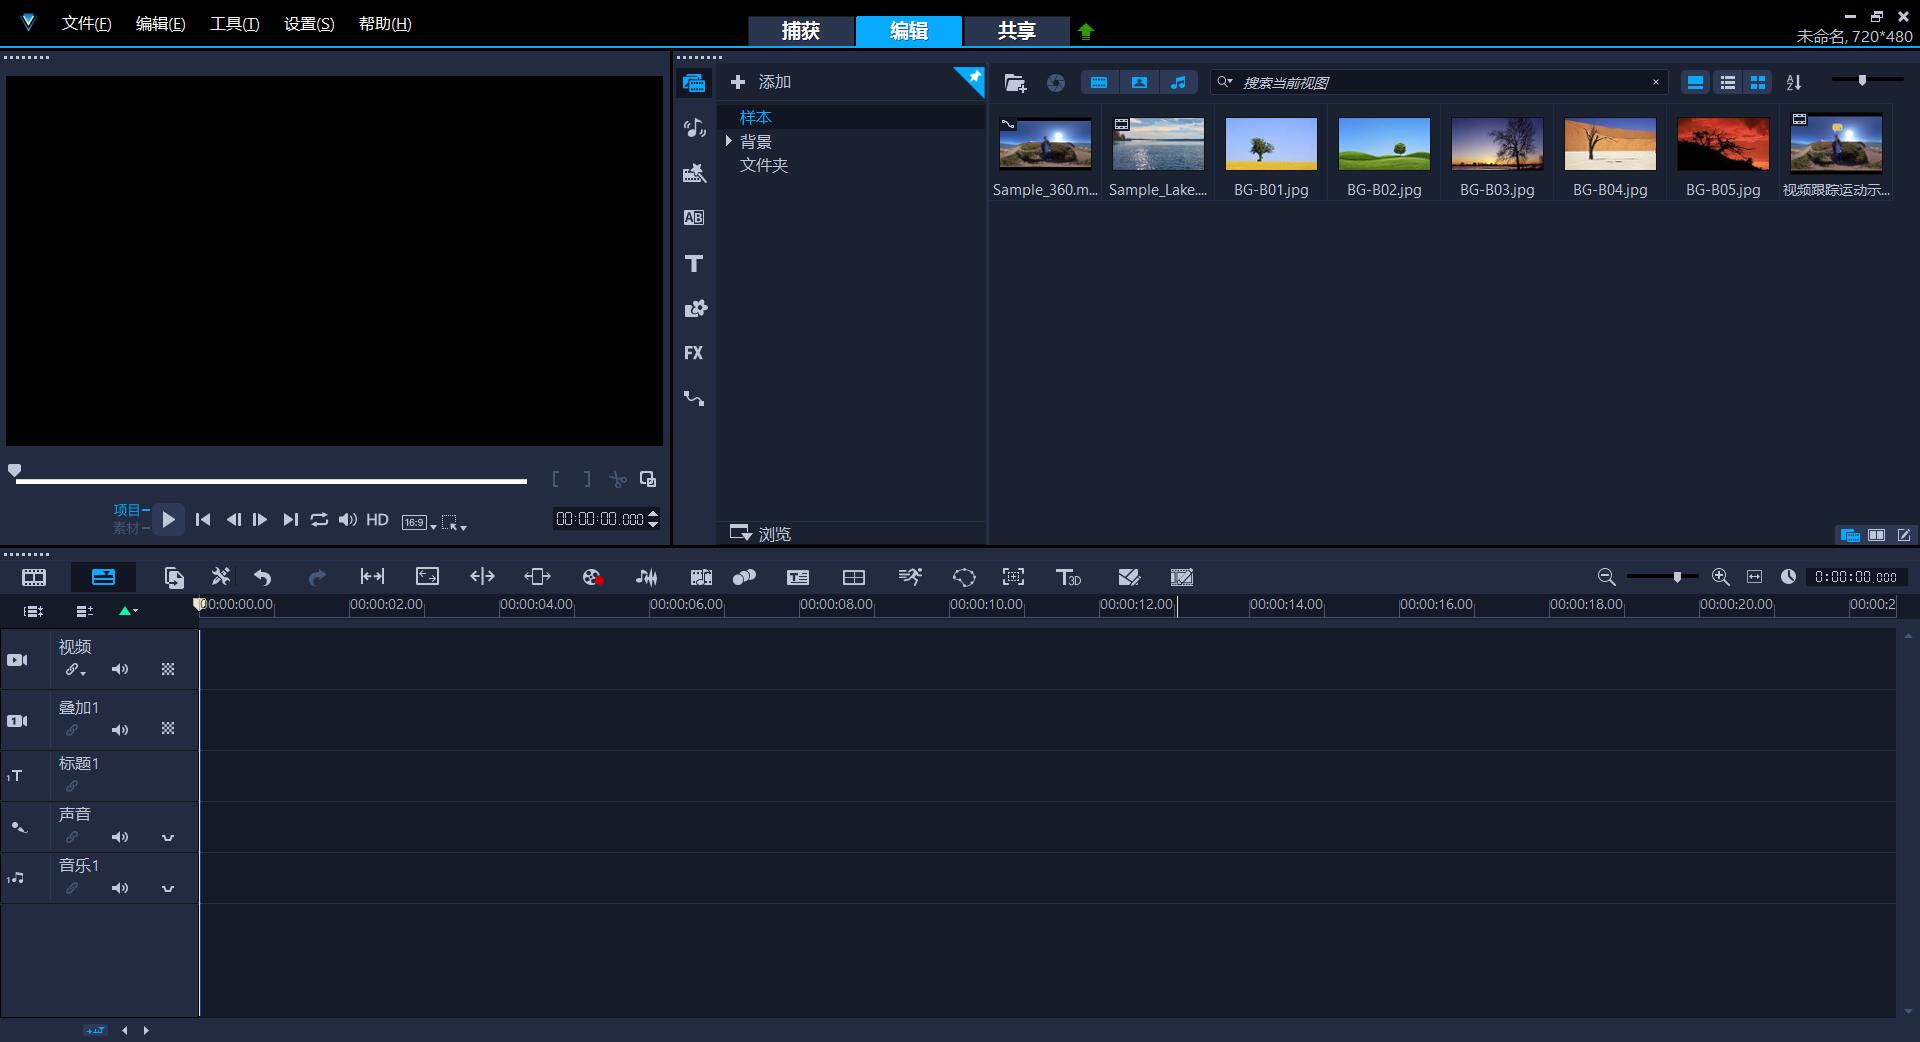Toggle show photos filter in library

1139,83
